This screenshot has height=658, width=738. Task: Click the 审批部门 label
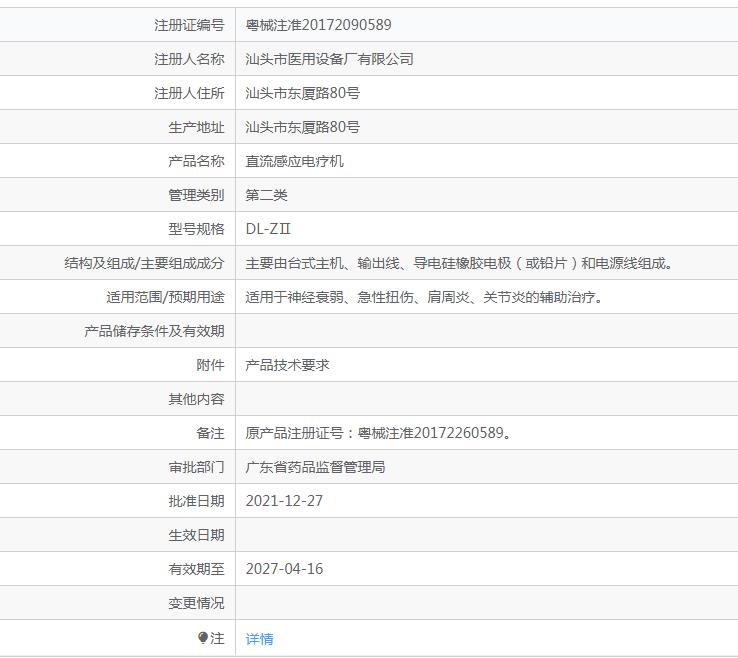[196, 467]
